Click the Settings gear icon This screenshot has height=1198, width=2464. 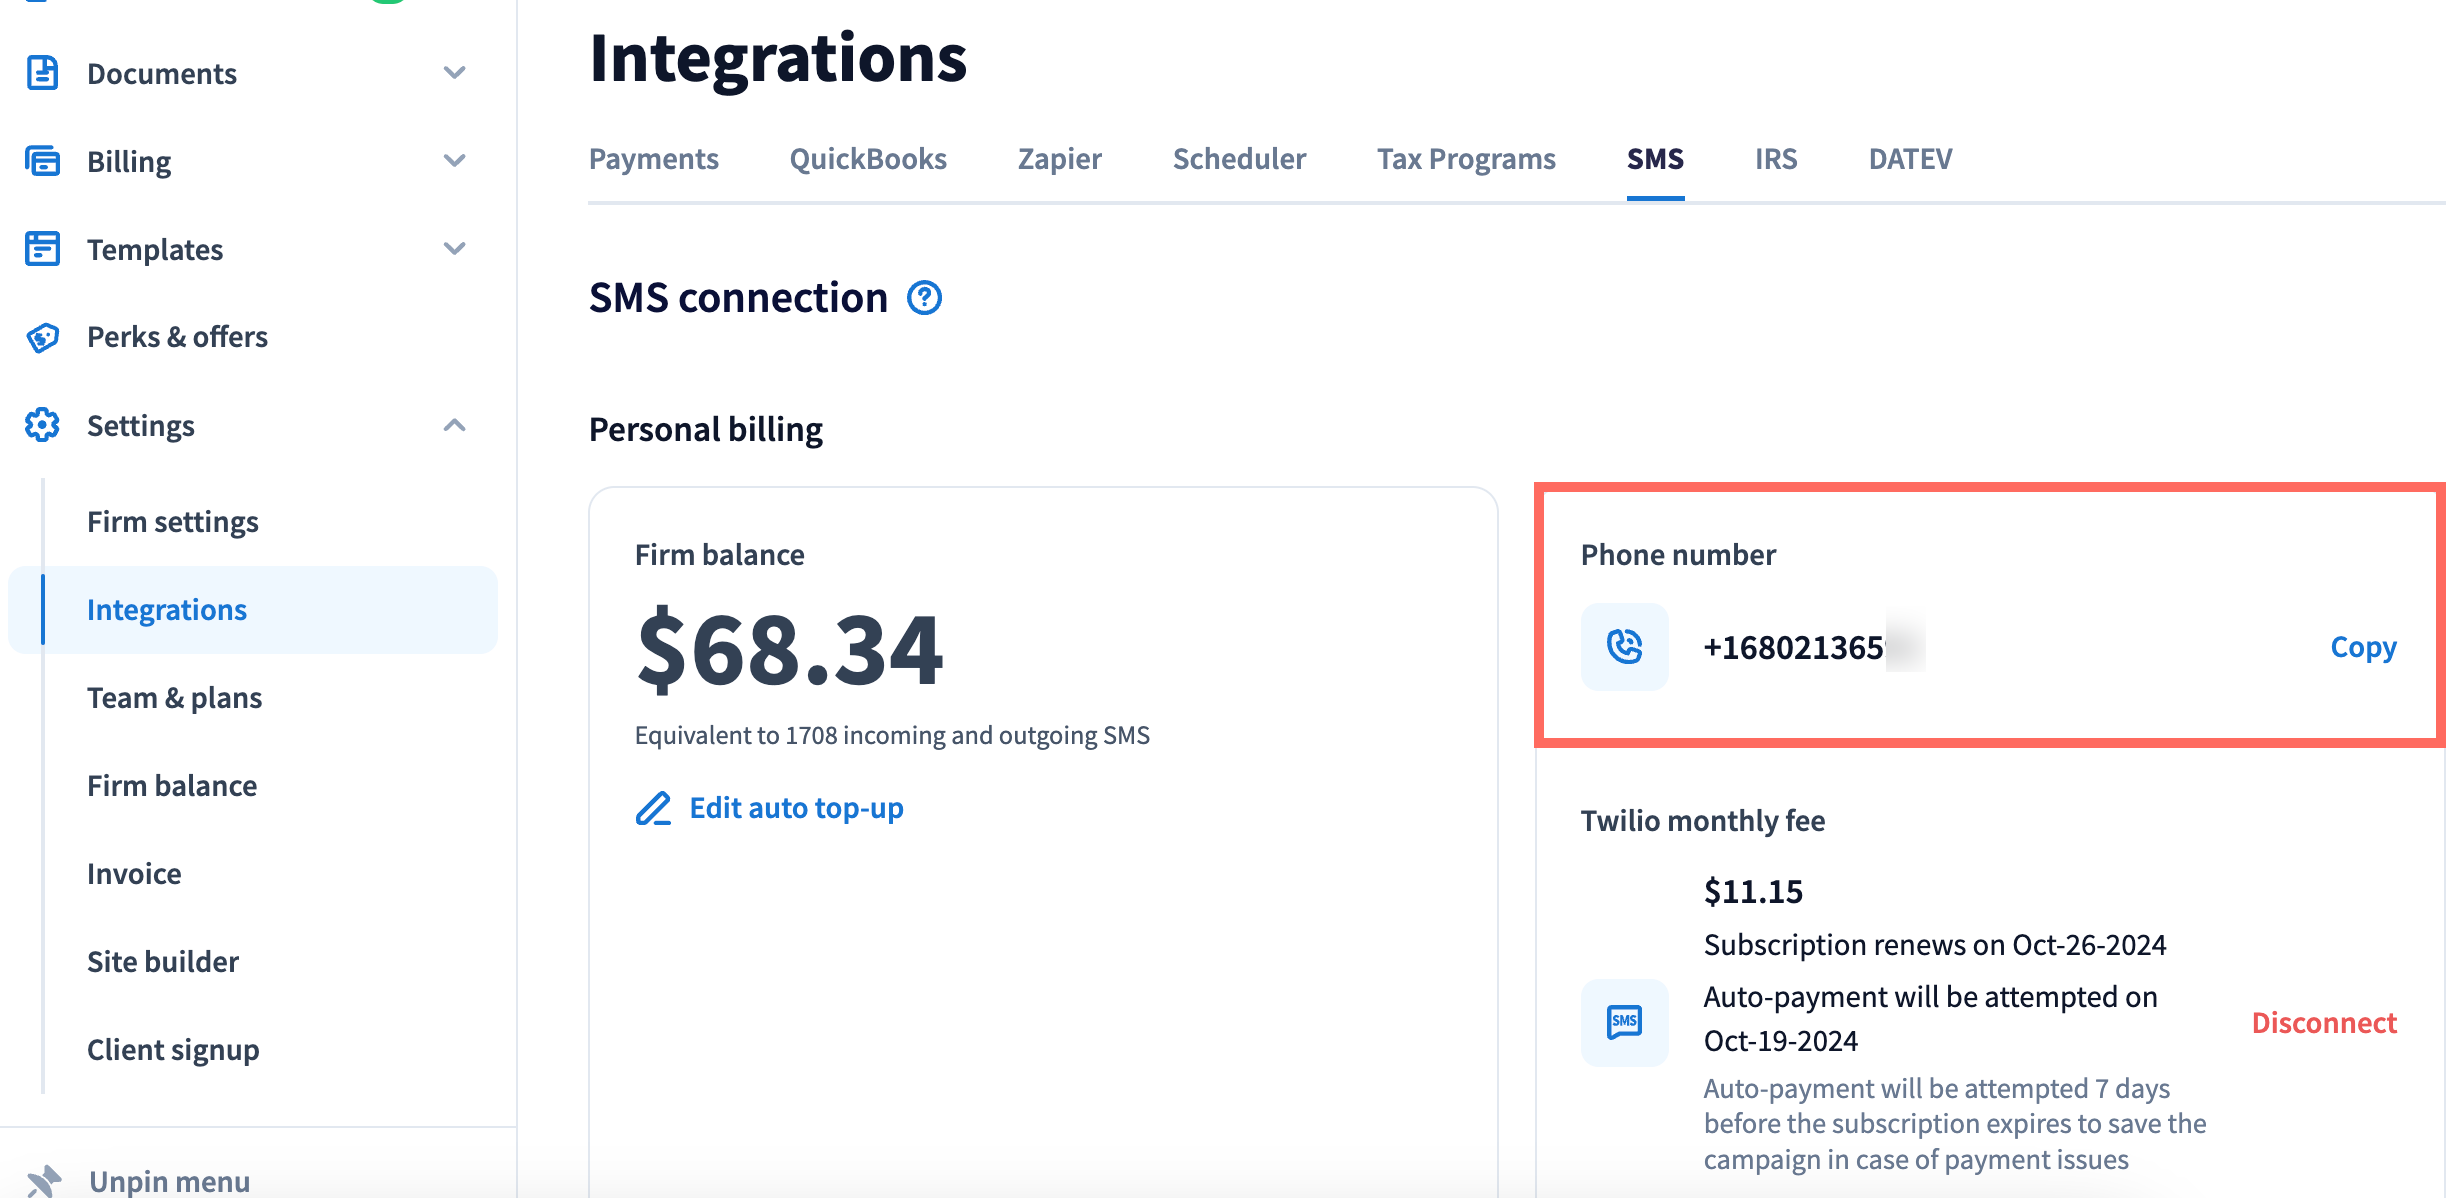(42, 425)
